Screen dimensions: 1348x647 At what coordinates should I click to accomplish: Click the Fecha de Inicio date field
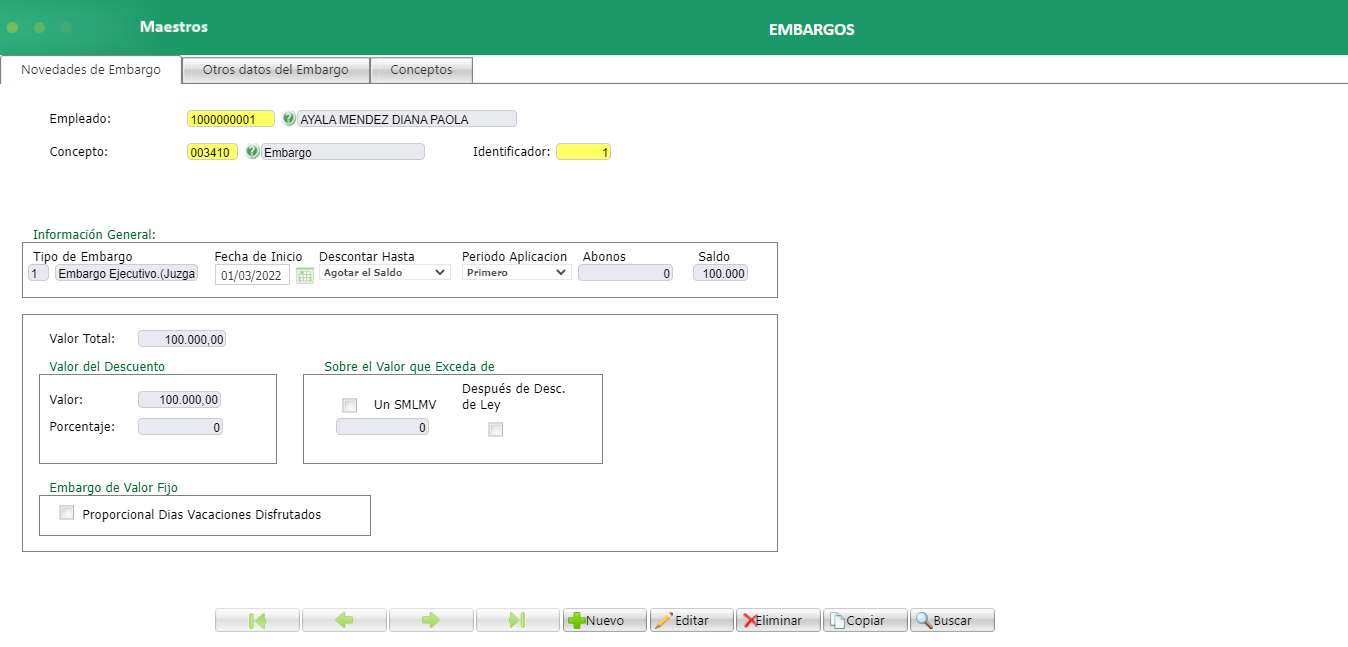pyautogui.click(x=253, y=275)
